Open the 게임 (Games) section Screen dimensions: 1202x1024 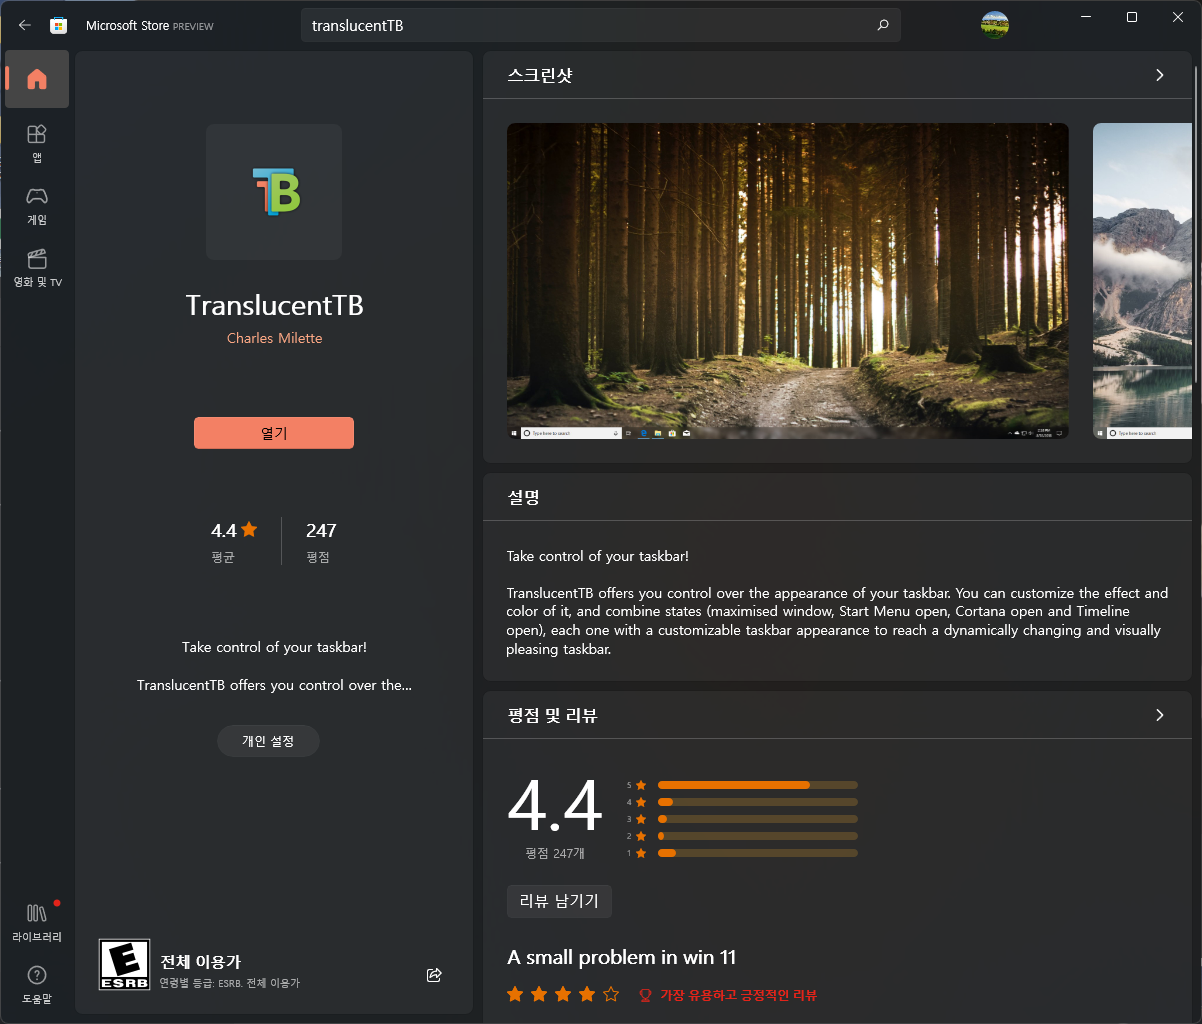[37, 205]
